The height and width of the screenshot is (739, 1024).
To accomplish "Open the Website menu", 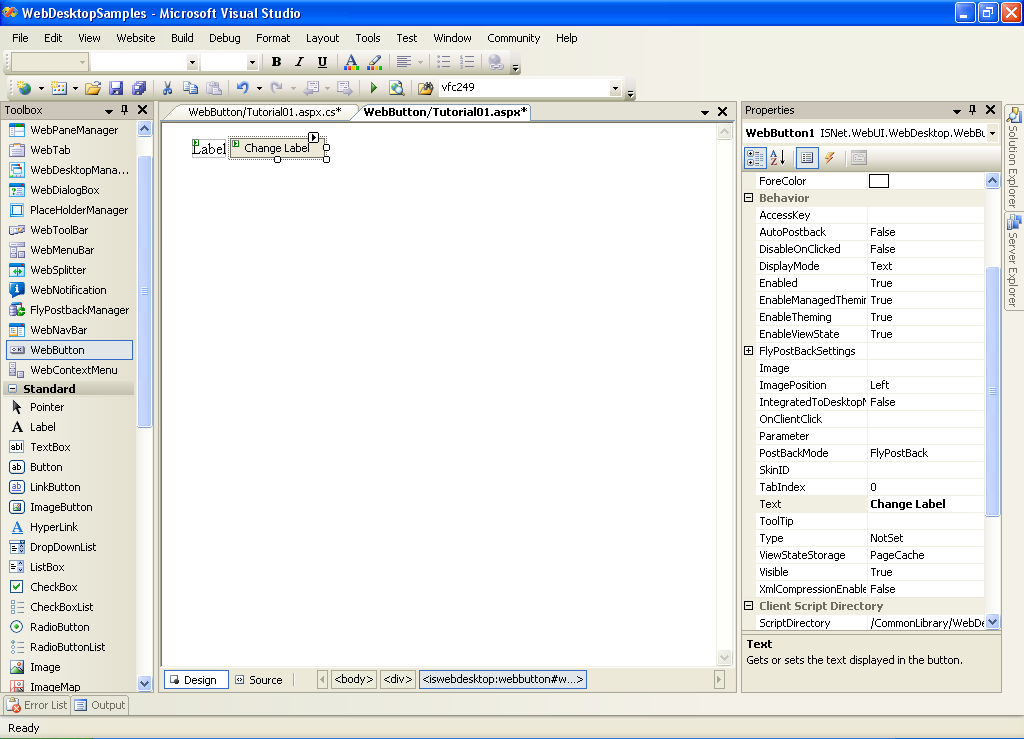I will point(136,38).
